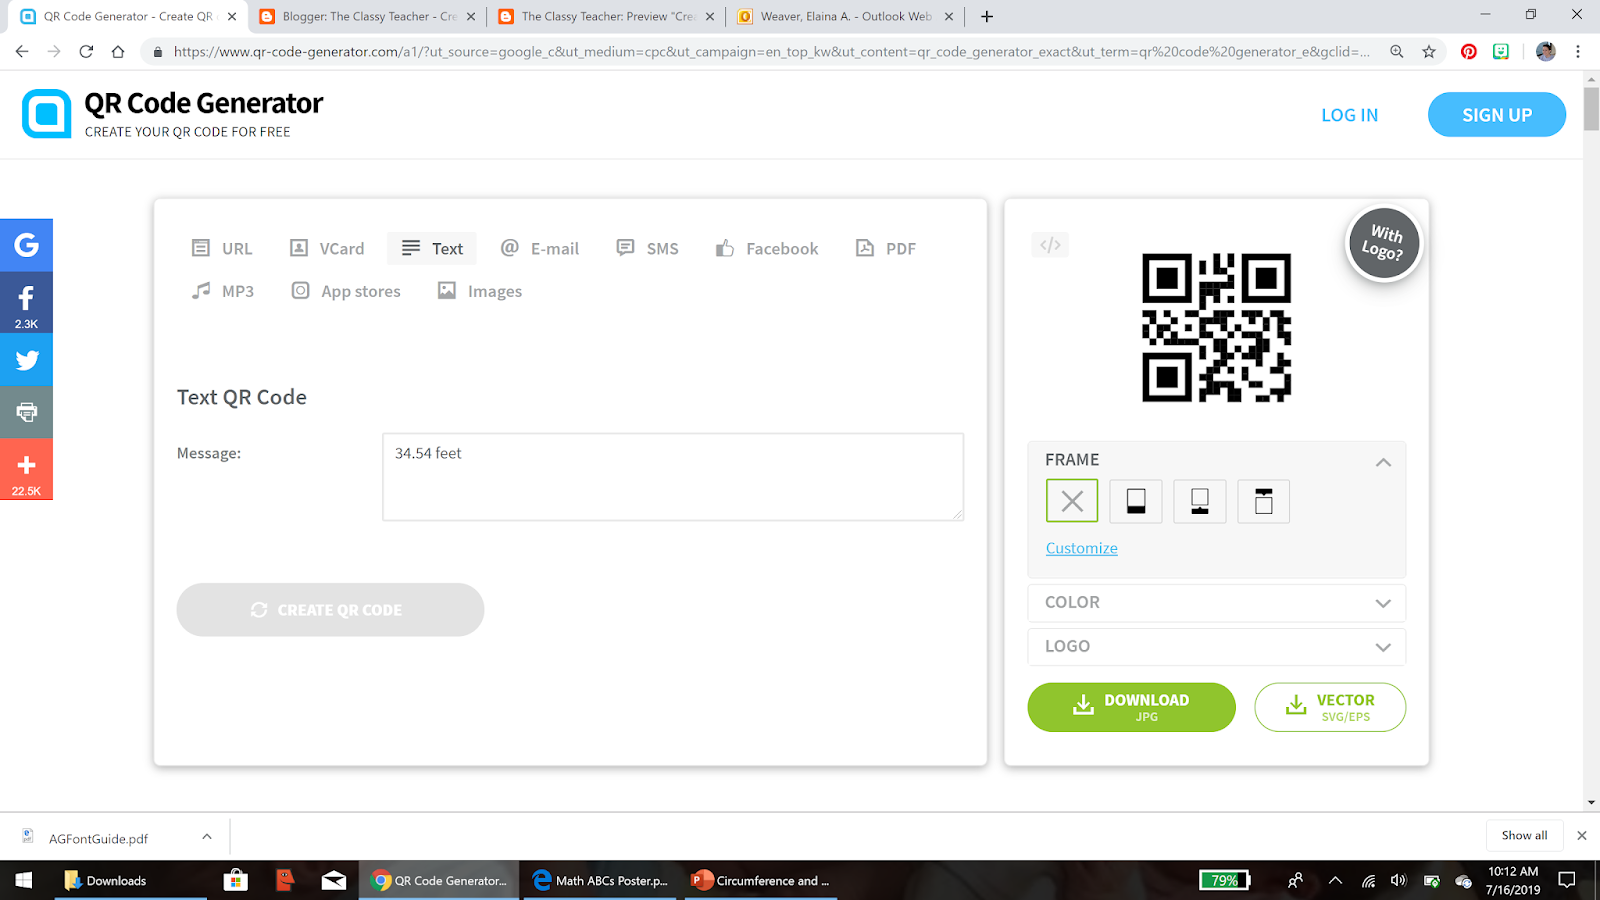Select the frame with small bottom tab
This screenshot has width=1600, height=900.
(1200, 501)
